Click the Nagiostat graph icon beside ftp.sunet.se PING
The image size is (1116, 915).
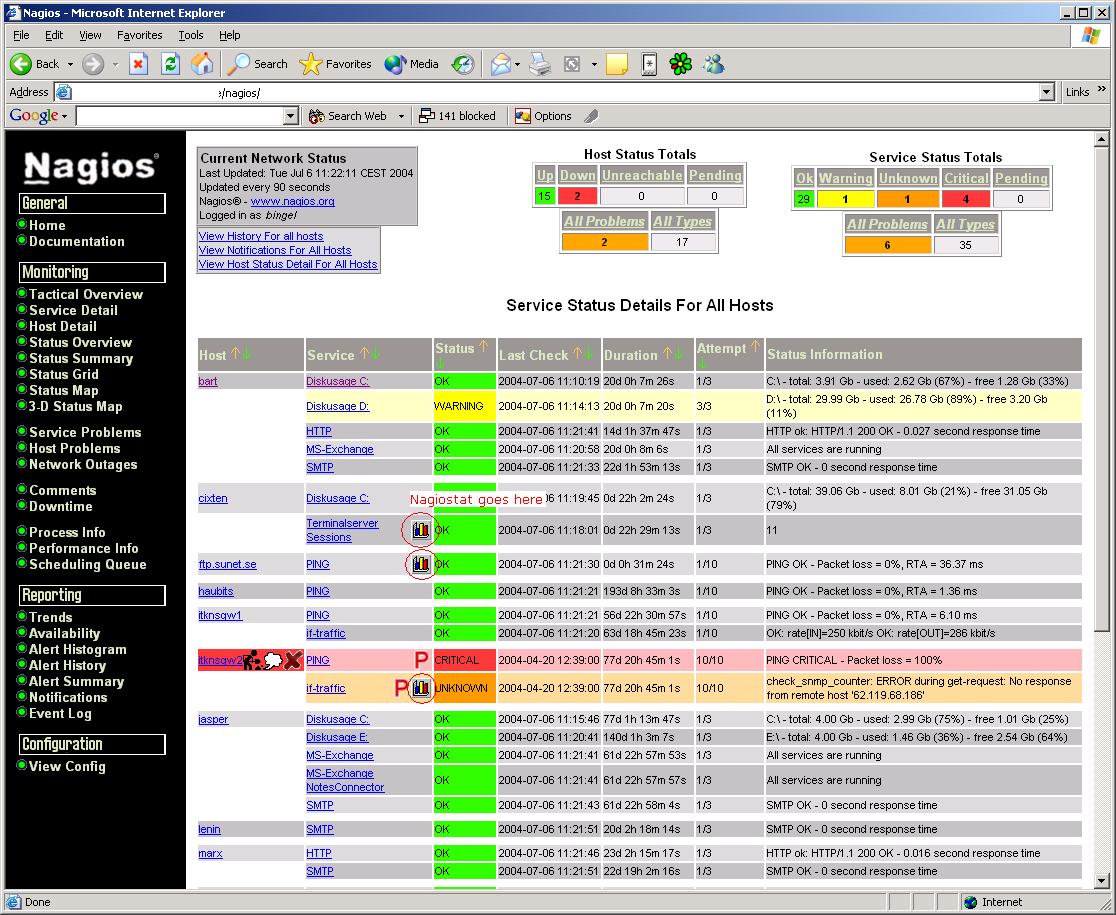tap(421, 564)
